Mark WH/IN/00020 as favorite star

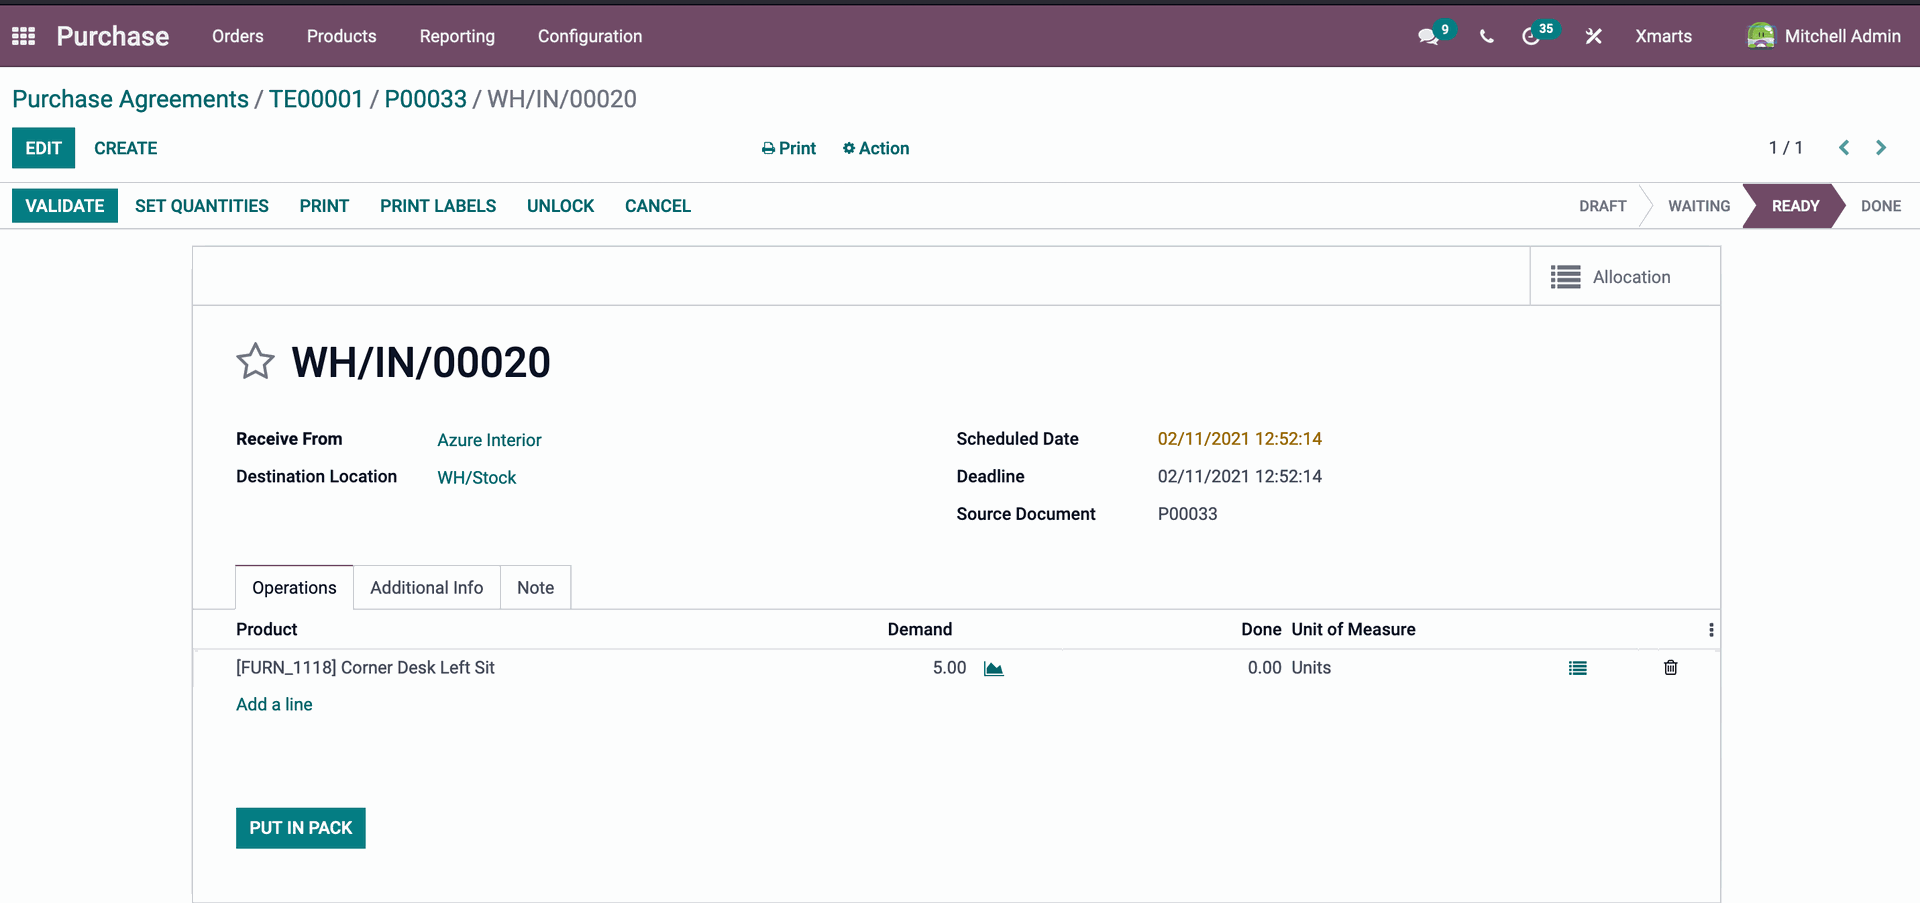point(255,361)
